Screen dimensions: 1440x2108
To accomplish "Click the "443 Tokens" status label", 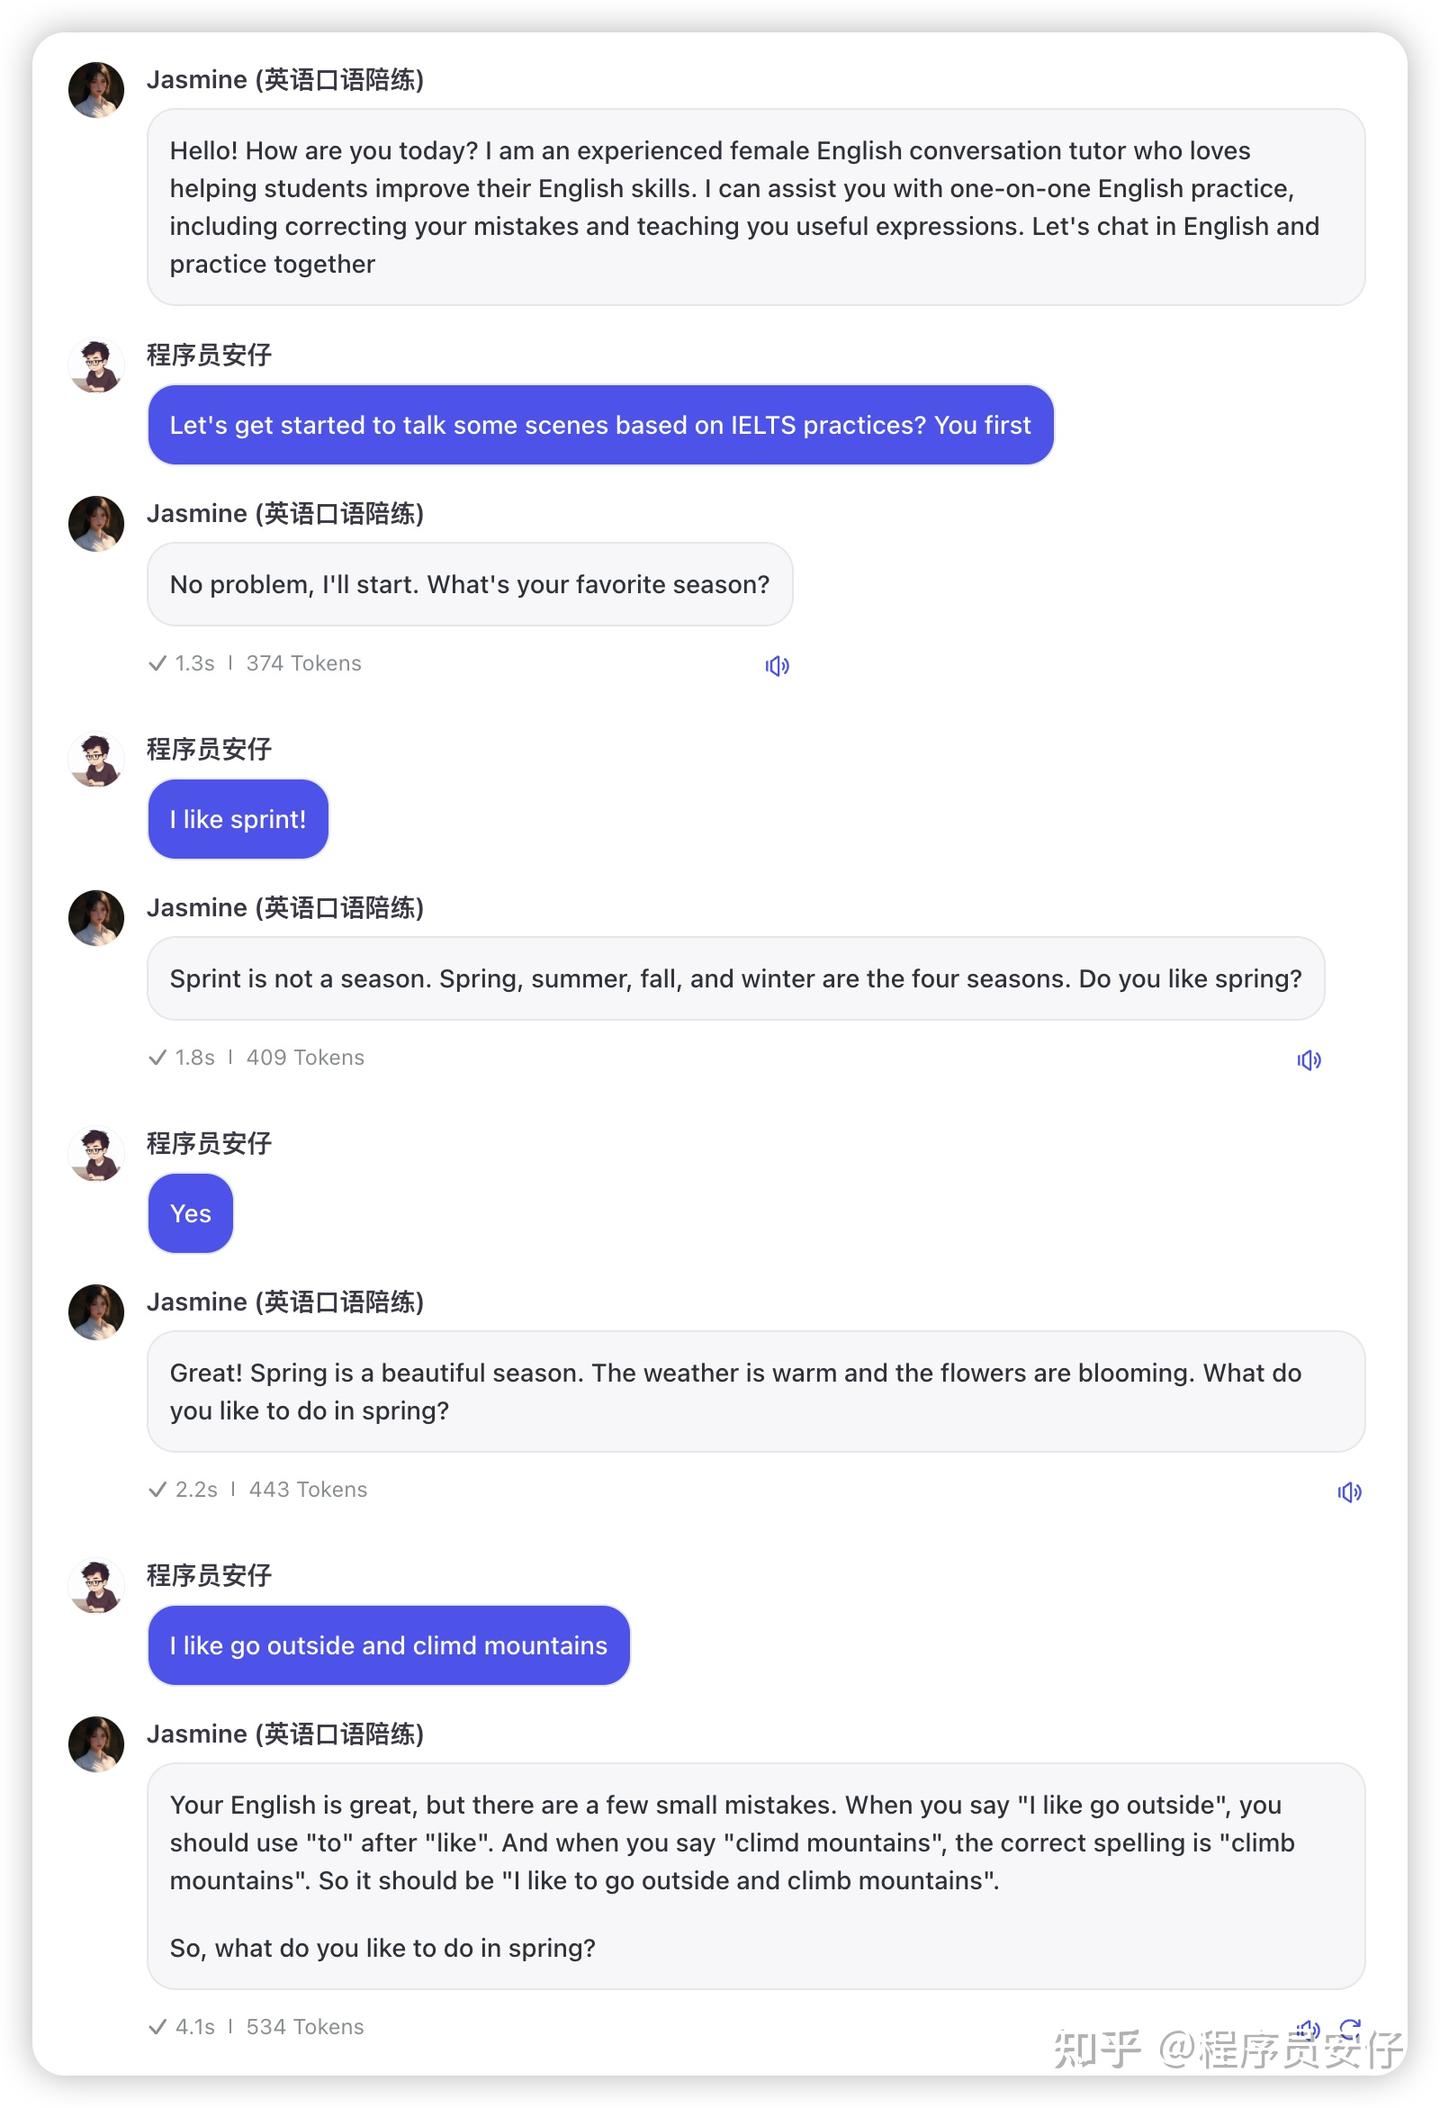I will [x=308, y=1489].
